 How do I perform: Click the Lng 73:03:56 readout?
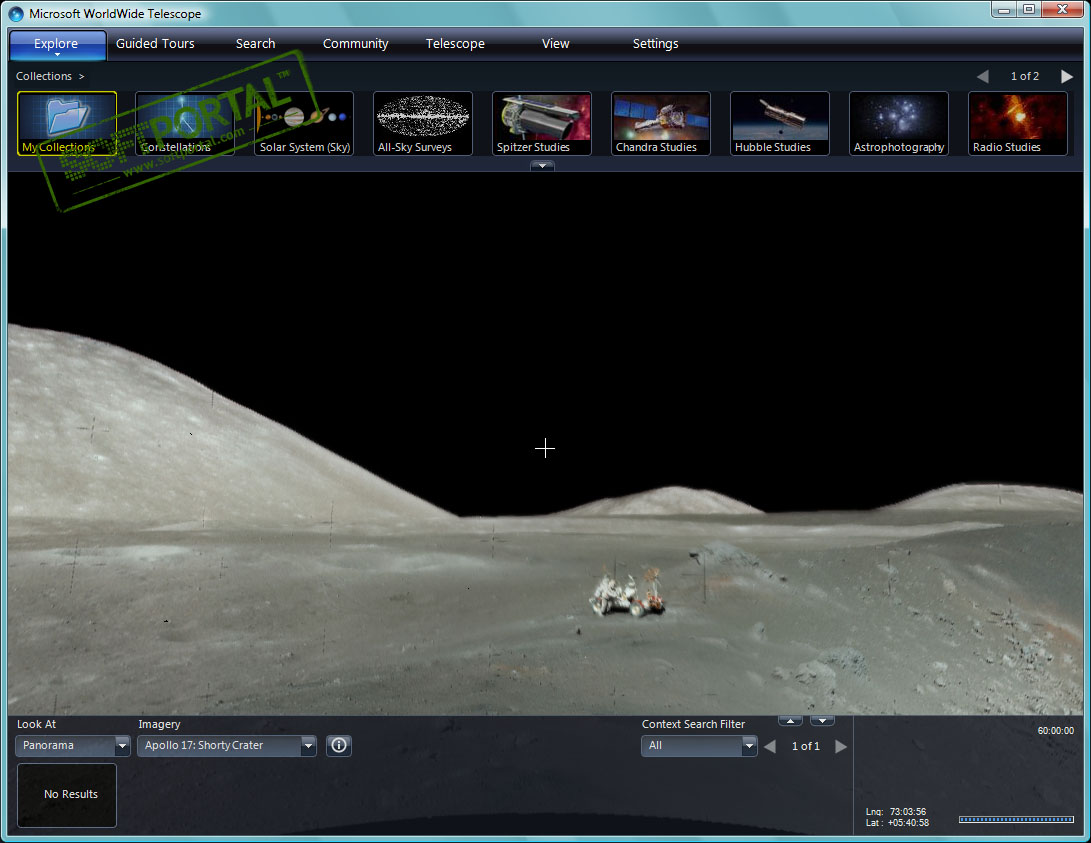pos(895,812)
